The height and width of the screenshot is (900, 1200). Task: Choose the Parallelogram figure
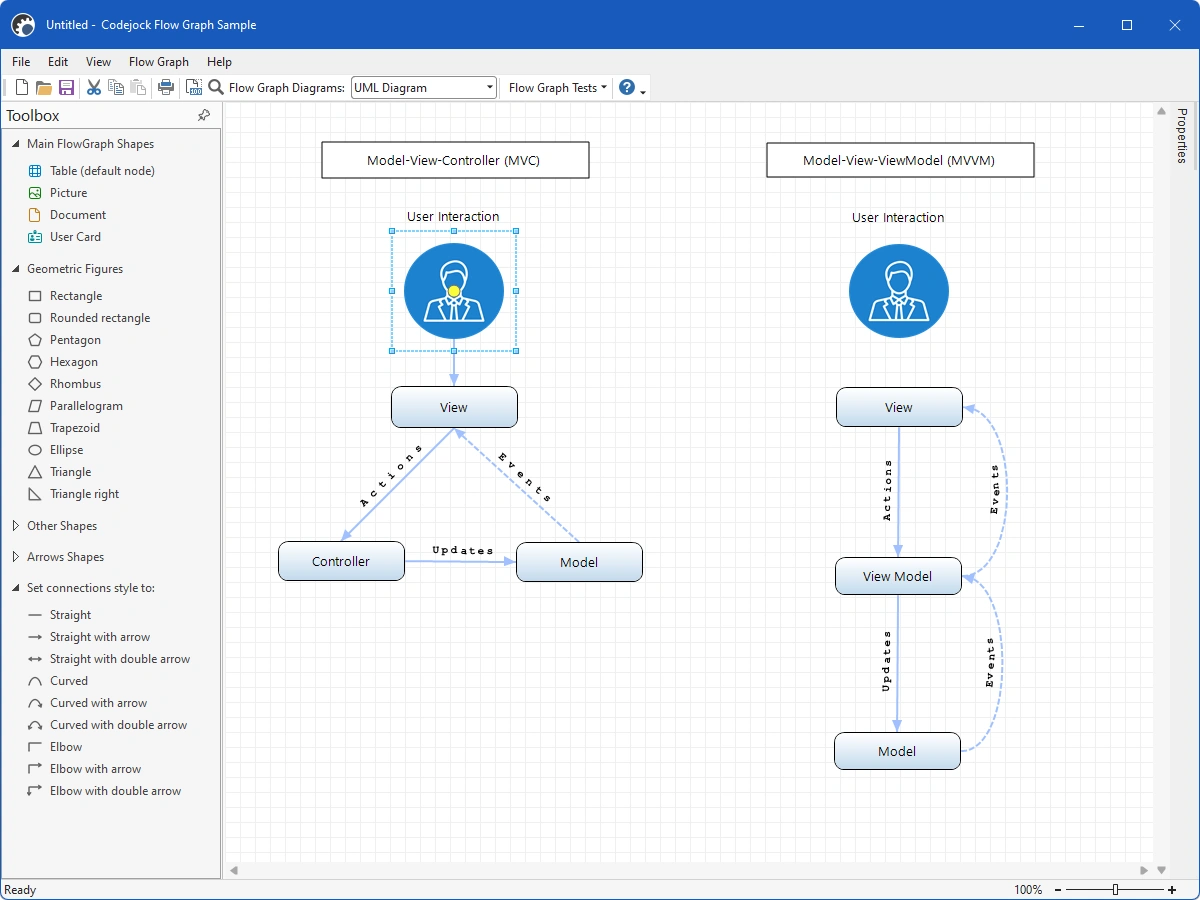click(86, 406)
